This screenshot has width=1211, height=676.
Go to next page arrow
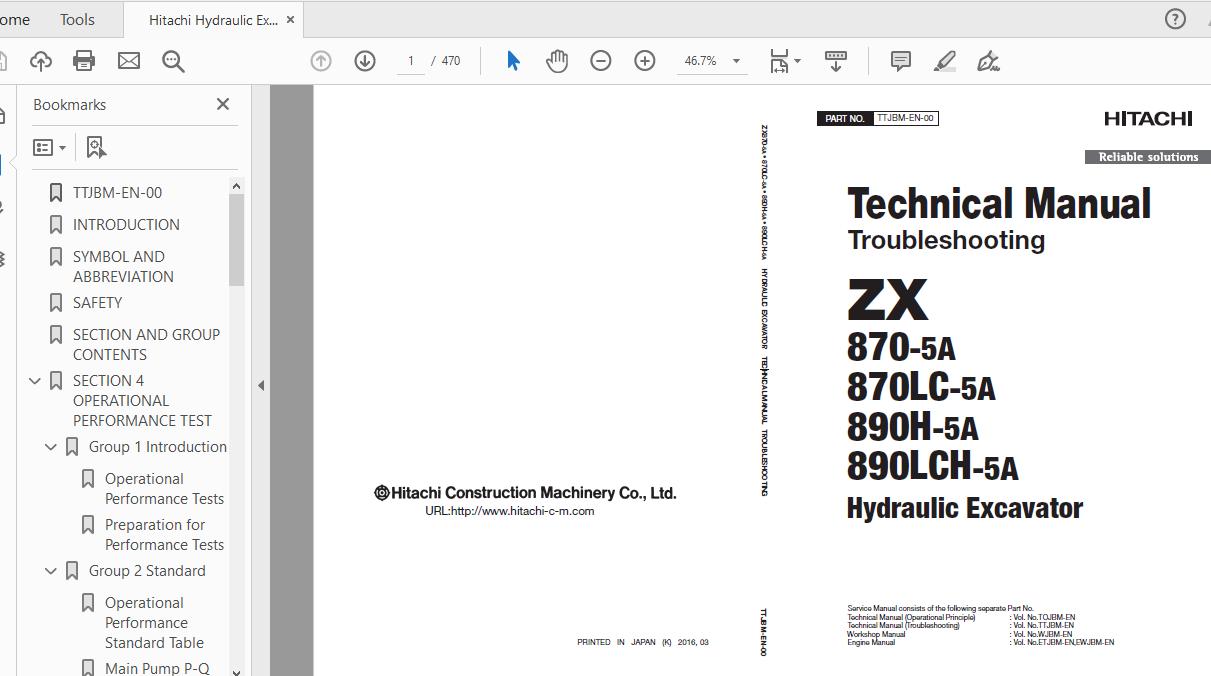tap(365, 61)
